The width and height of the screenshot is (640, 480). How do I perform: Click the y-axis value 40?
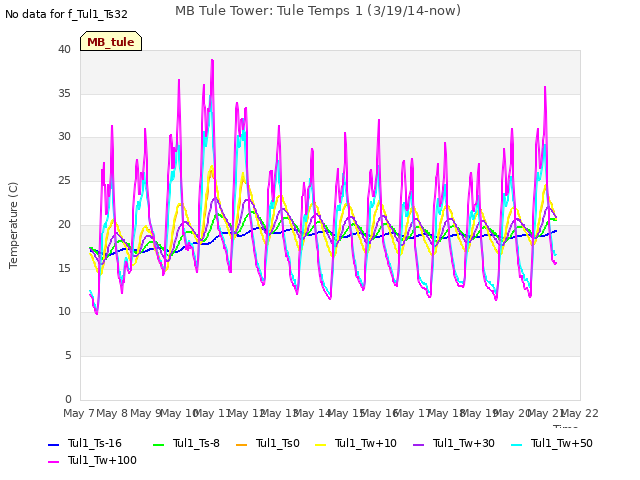coord(64,49)
